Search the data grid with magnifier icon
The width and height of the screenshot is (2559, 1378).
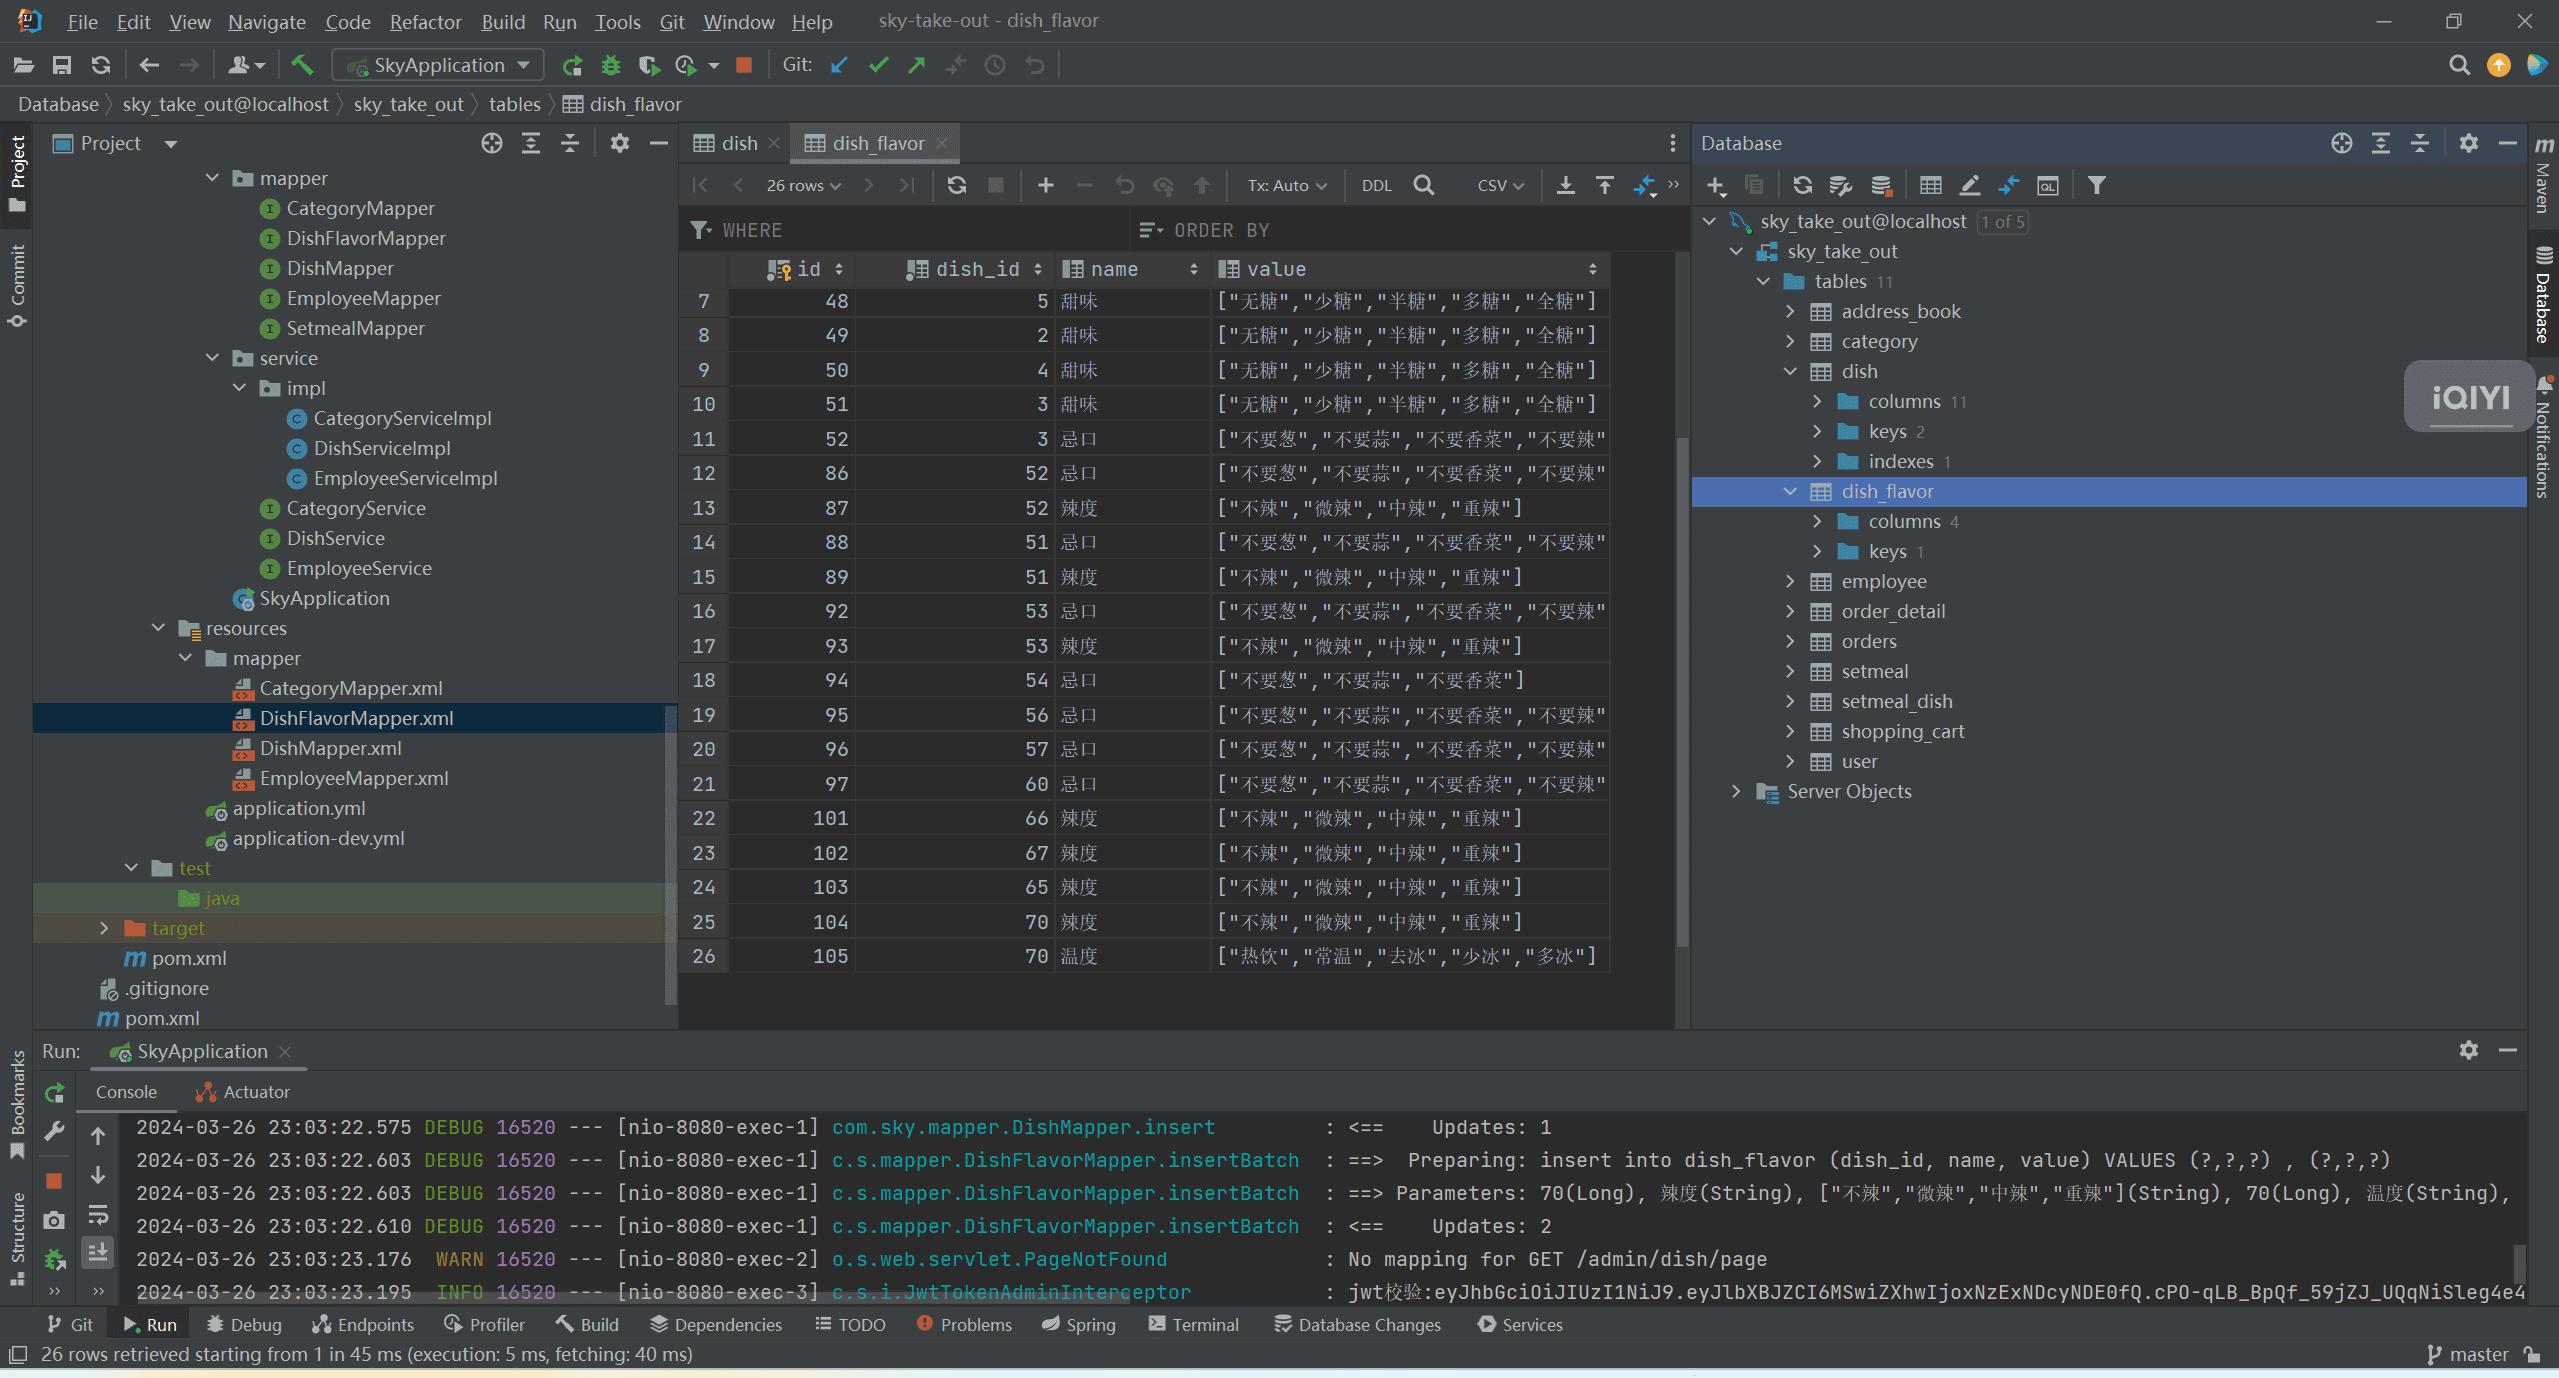1424,185
